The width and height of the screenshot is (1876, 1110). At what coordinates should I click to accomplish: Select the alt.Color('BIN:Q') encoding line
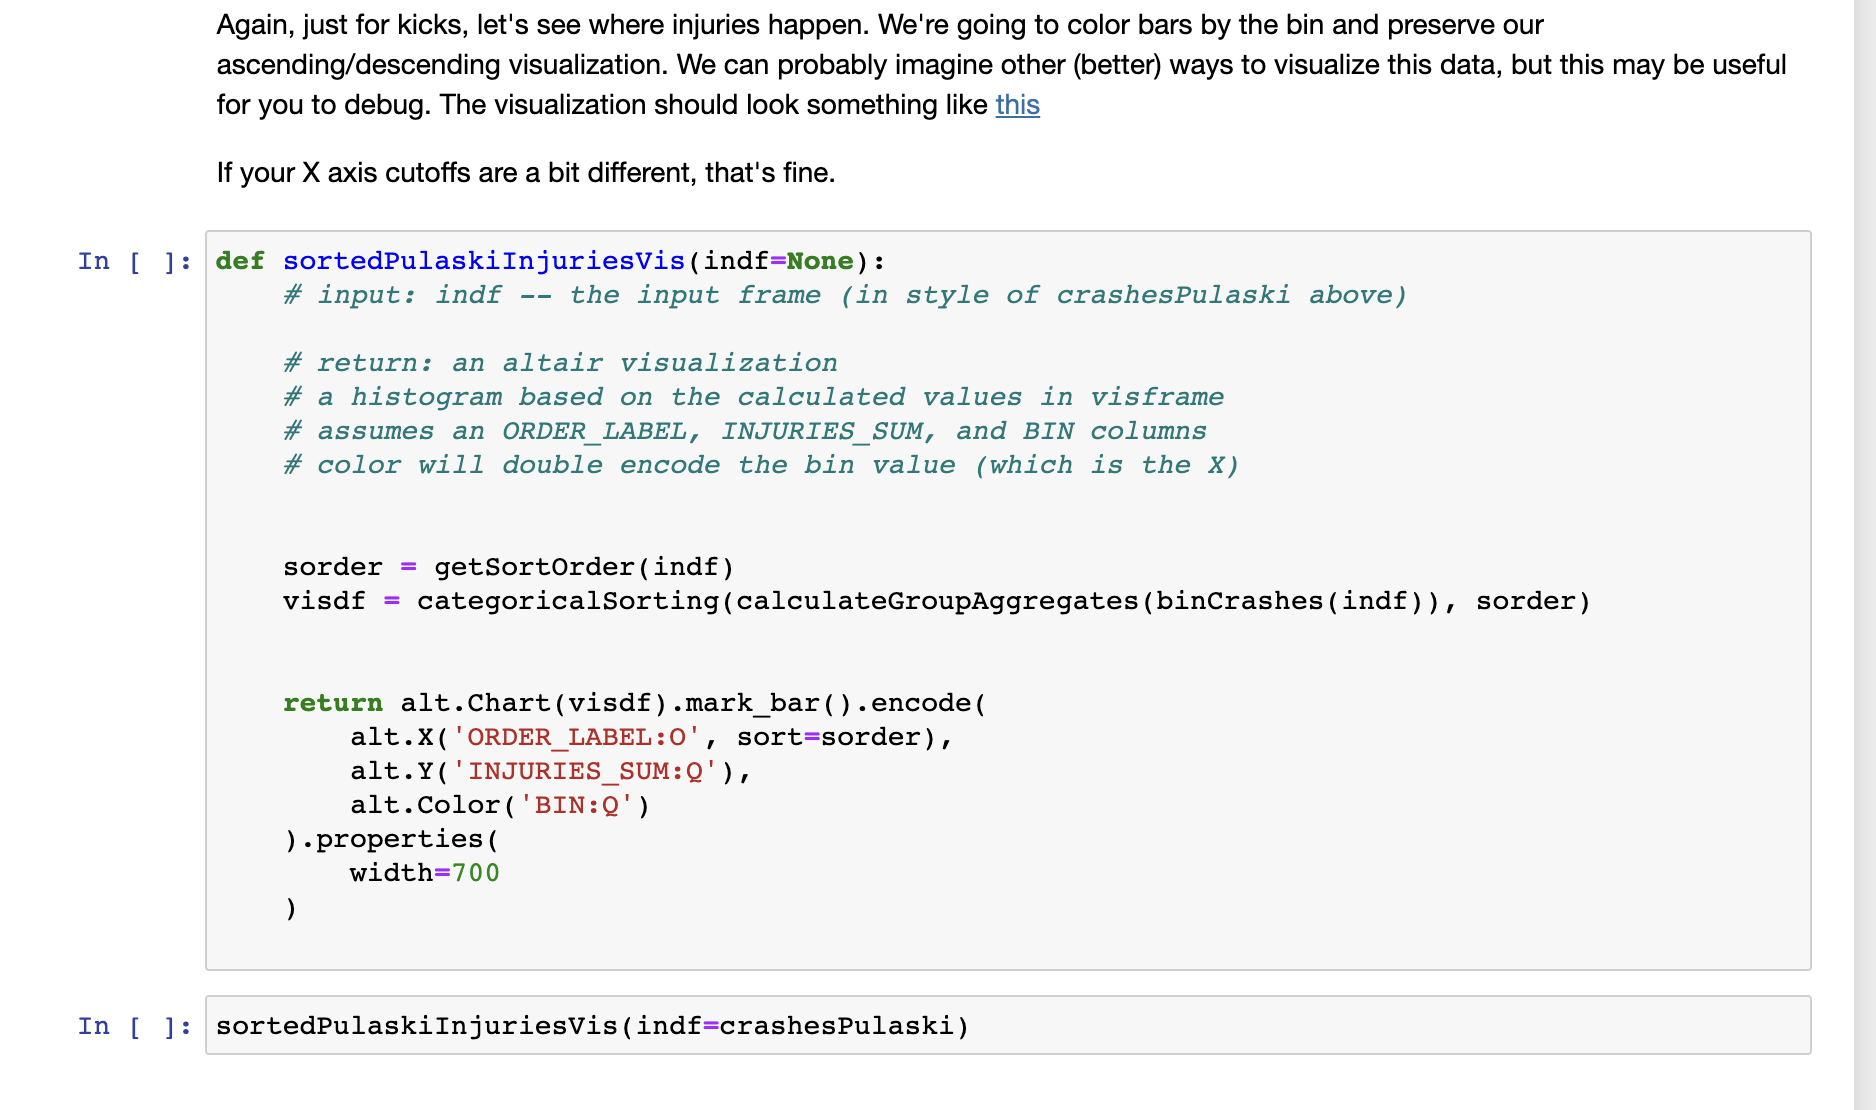tap(500, 804)
